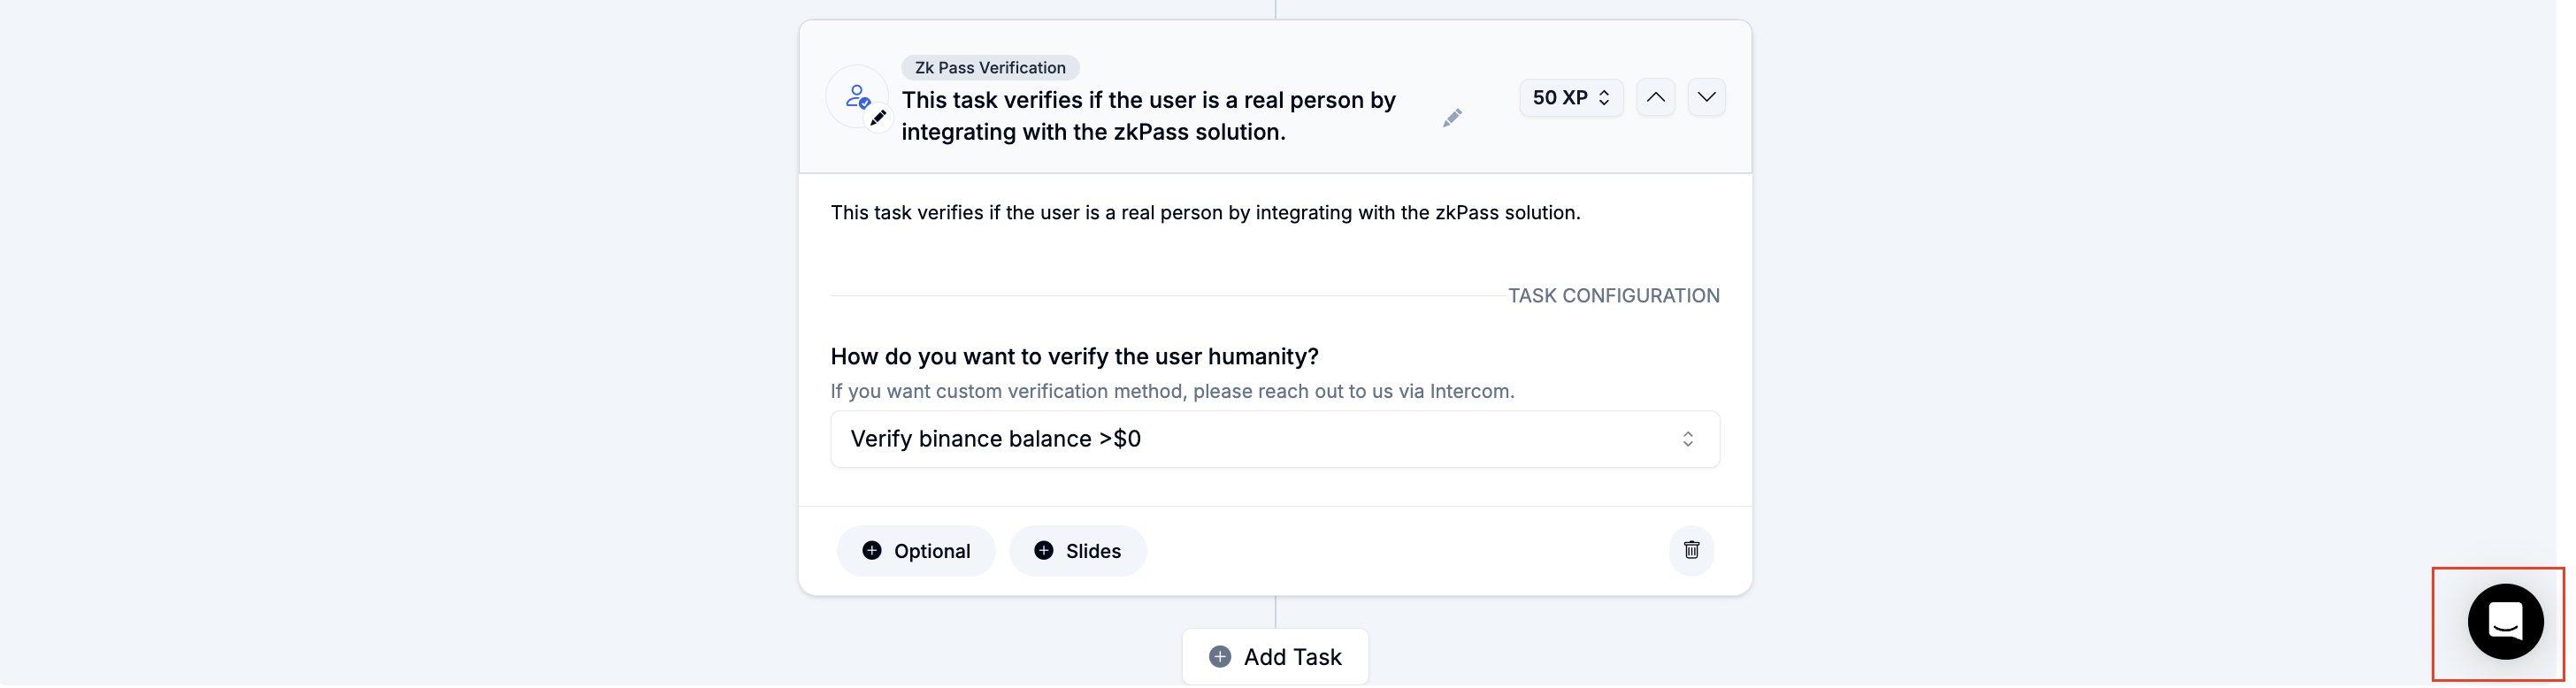Delete the task using trash icon
Viewport: 2576px width, 688px height.
click(1691, 550)
